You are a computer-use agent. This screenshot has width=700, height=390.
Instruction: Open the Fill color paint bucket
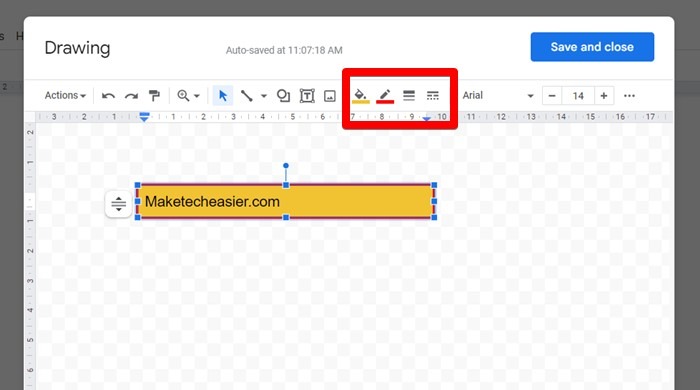361,96
